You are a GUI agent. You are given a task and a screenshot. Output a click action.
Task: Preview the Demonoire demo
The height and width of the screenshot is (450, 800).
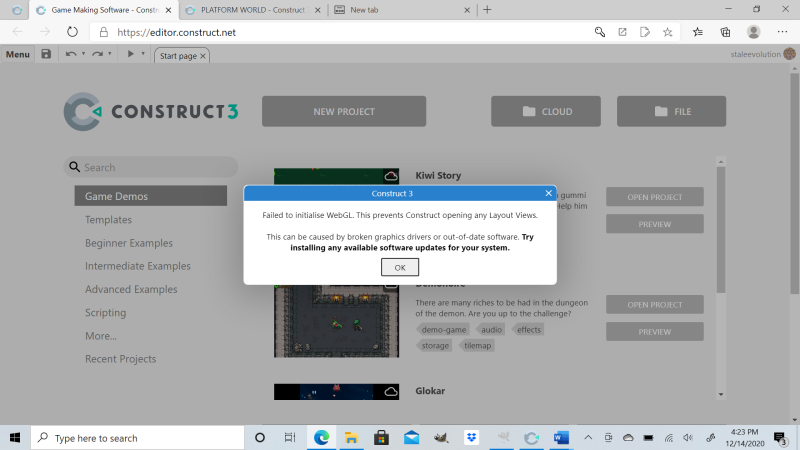pos(655,332)
